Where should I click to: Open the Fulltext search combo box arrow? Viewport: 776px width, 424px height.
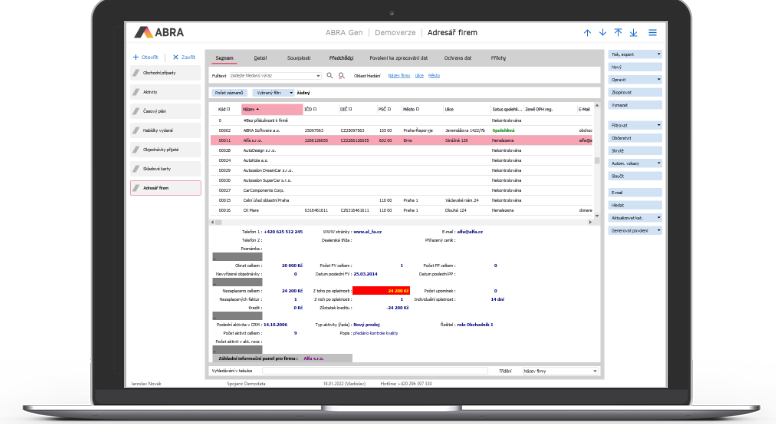[318, 75]
